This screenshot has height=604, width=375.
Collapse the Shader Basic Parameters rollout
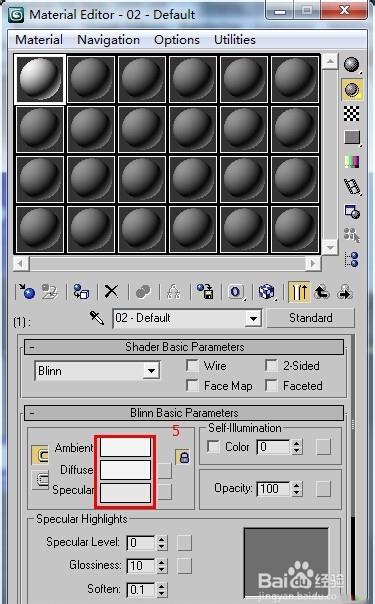pyautogui.click(x=184, y=347)
